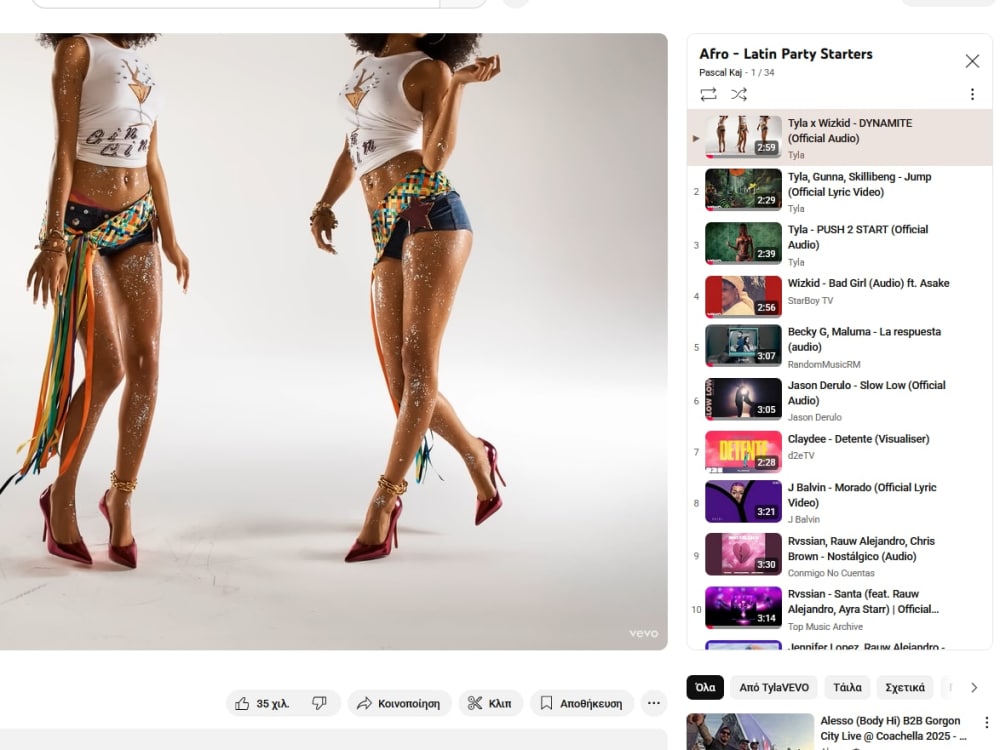The height and width of the screenshot is (750, 1000).
Task: Show more filter chips with right arrow
Action: (974, 688)
